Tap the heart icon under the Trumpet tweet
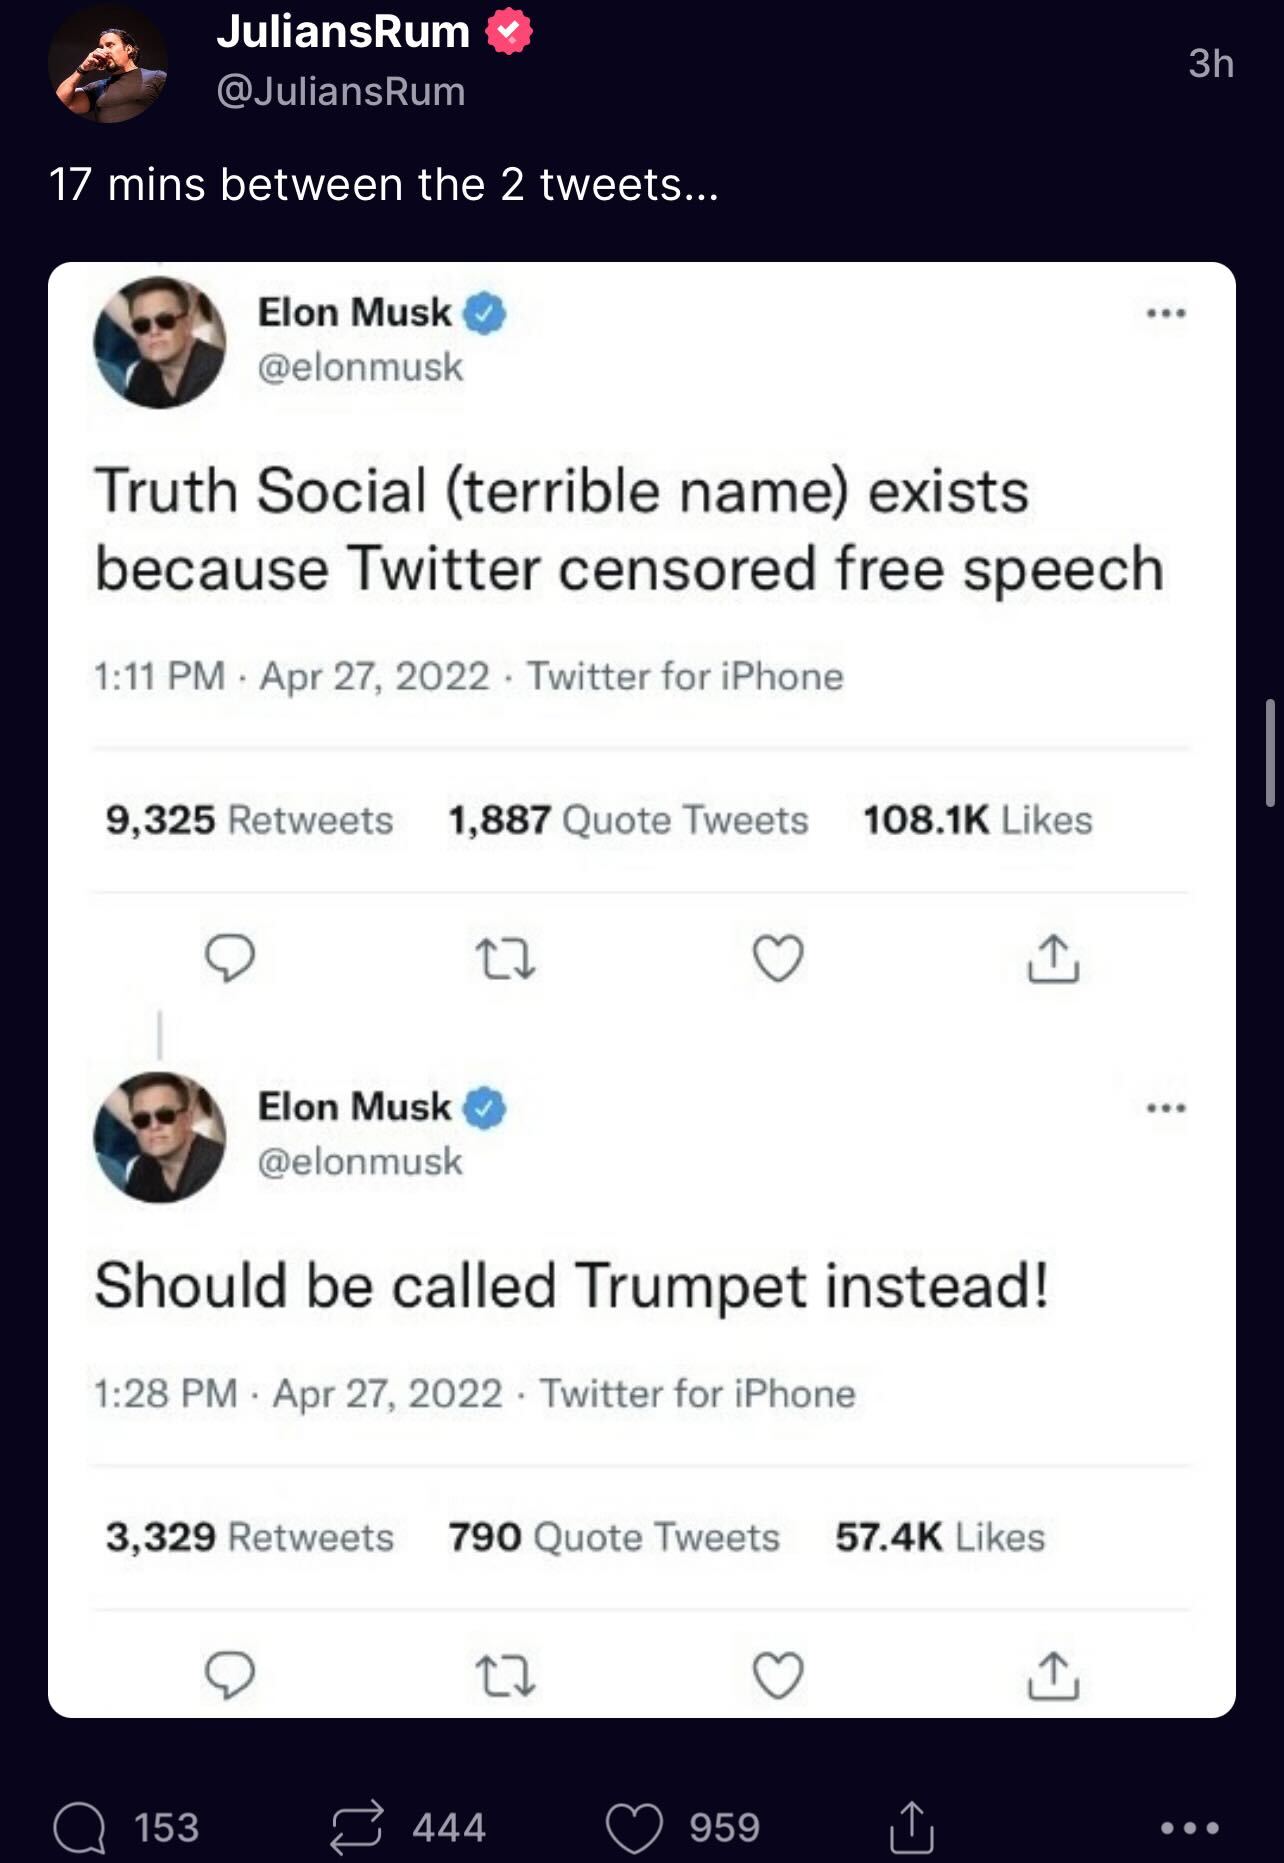Viewport: 1284px width, 1863px height. [x=777, y=1675]
